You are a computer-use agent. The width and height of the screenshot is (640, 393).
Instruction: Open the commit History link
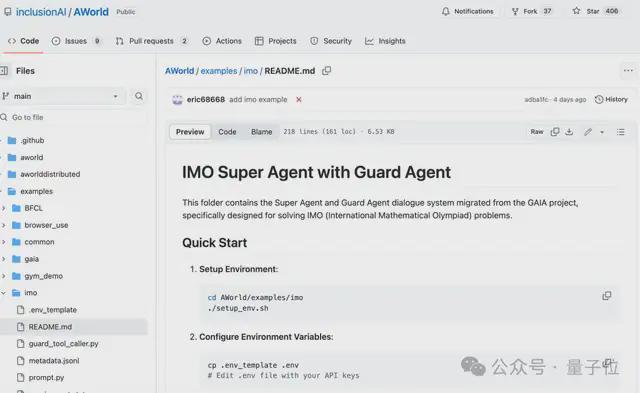[x=611, y=100]
